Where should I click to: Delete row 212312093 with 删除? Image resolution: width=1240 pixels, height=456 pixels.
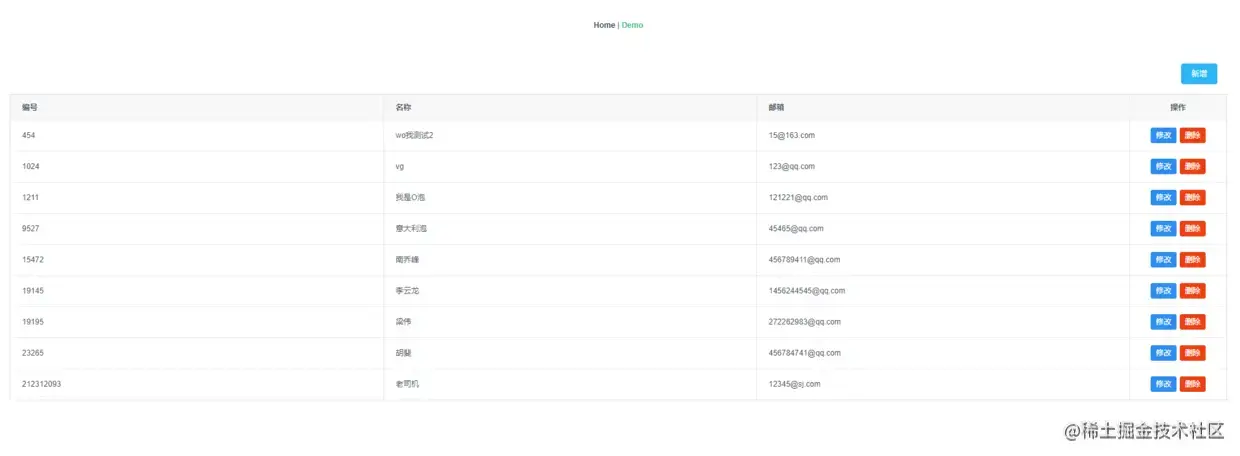coord(1192,383)
